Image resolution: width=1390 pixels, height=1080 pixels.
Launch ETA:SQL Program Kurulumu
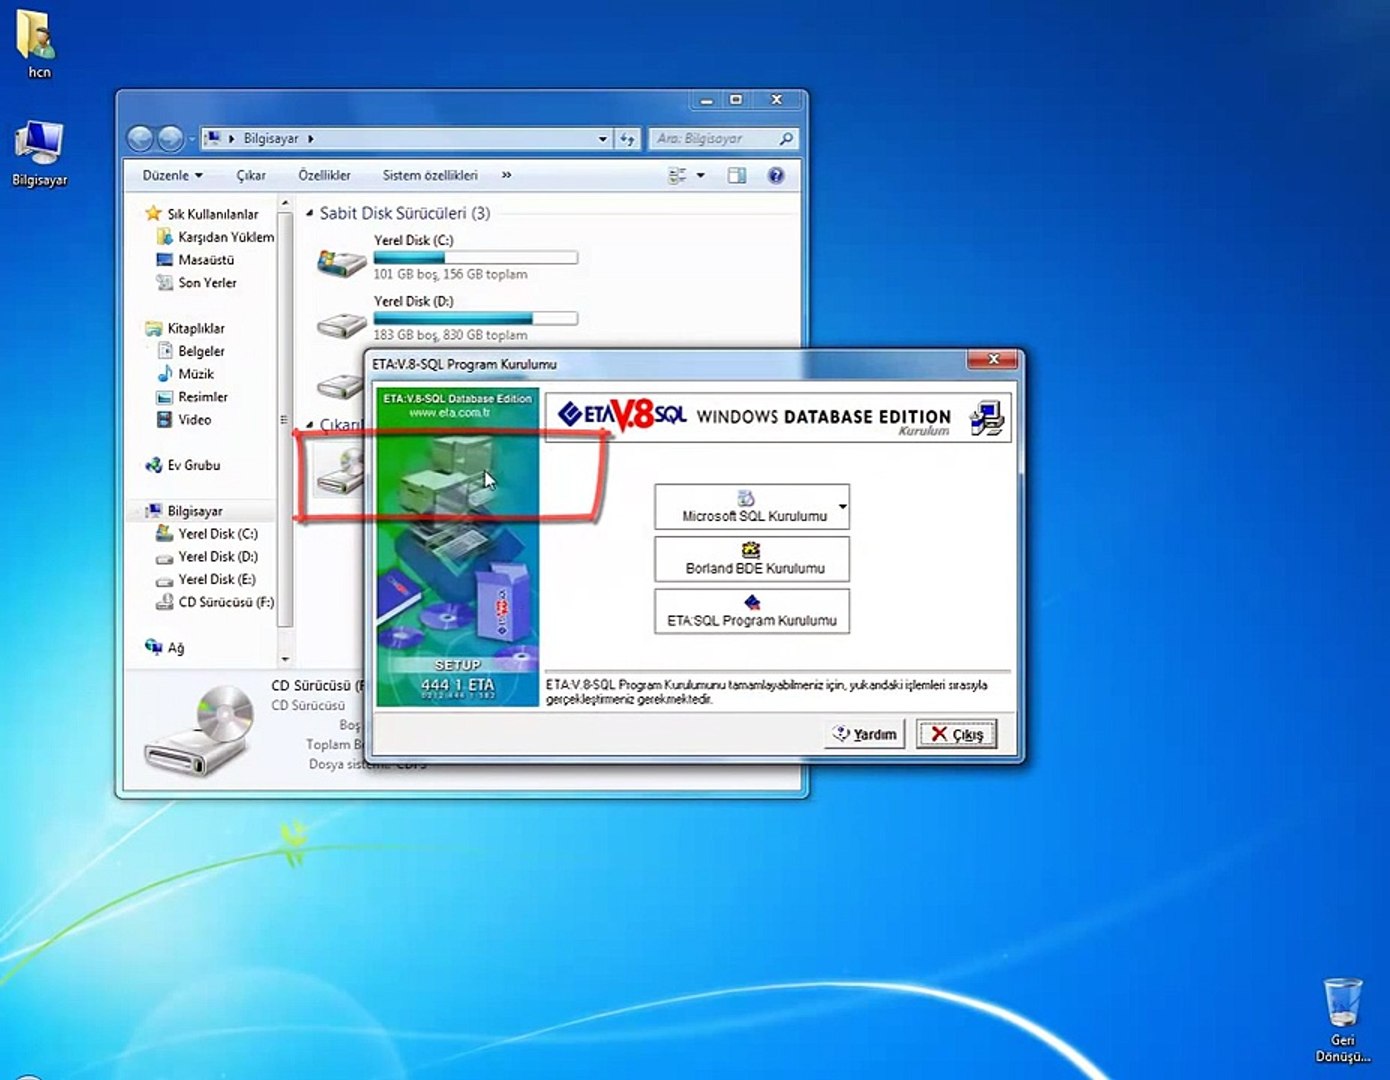[752, 611]
